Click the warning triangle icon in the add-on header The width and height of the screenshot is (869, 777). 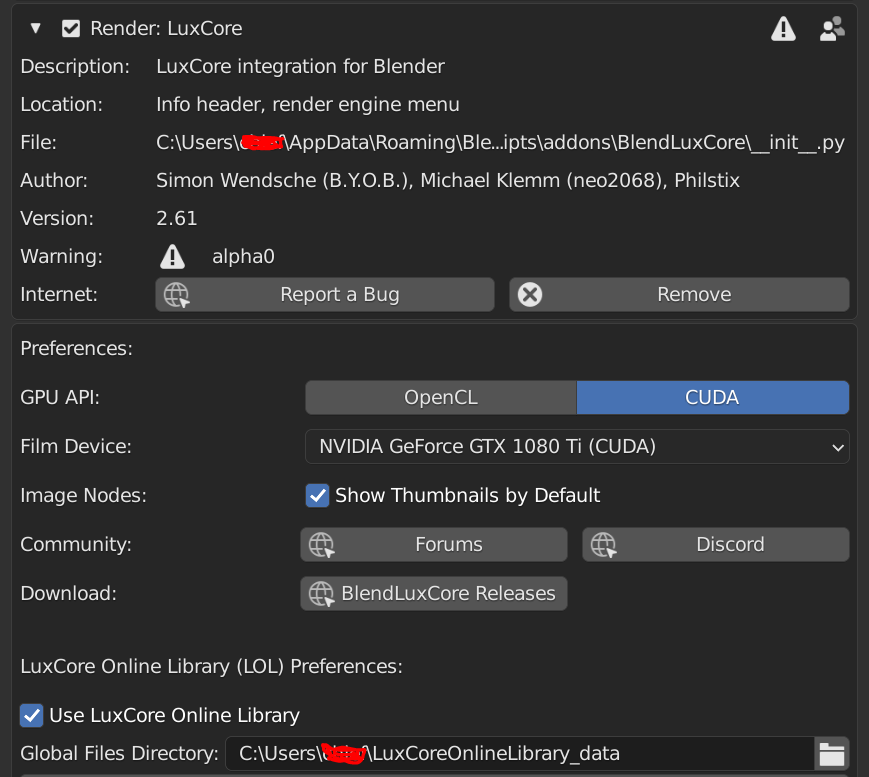[x=783, y=29]
